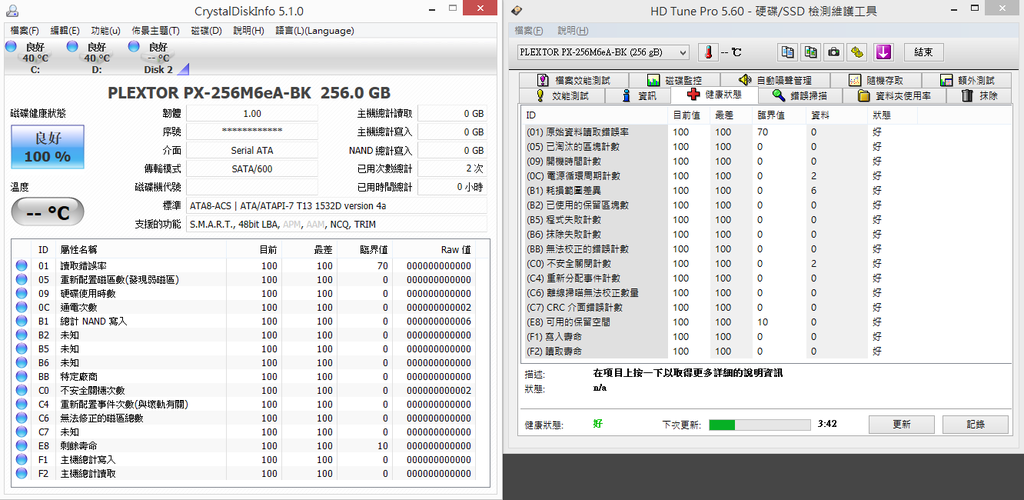This screenshot has height=500, width=1024.
Task: Open the 檔案(F) menu in HD Tune
Action: 528,31
